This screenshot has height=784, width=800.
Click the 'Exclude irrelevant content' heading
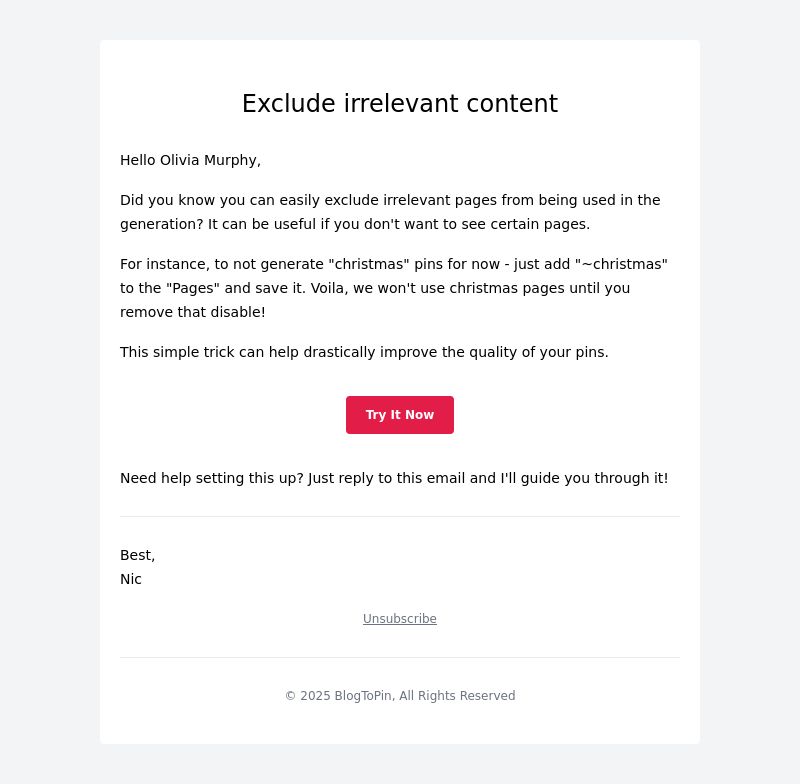pos(399,104)
